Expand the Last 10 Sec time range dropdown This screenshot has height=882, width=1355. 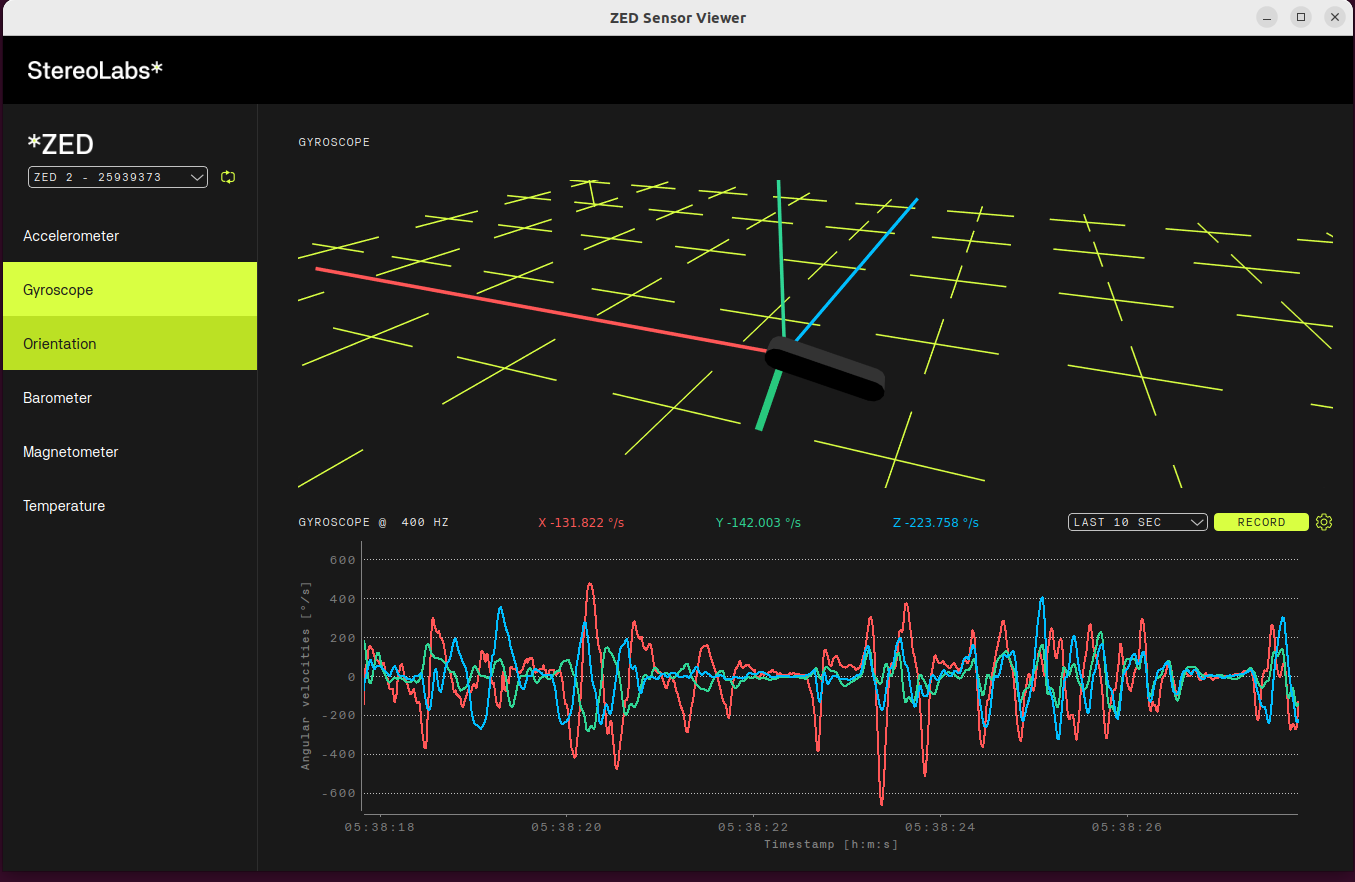(1137, 522)
